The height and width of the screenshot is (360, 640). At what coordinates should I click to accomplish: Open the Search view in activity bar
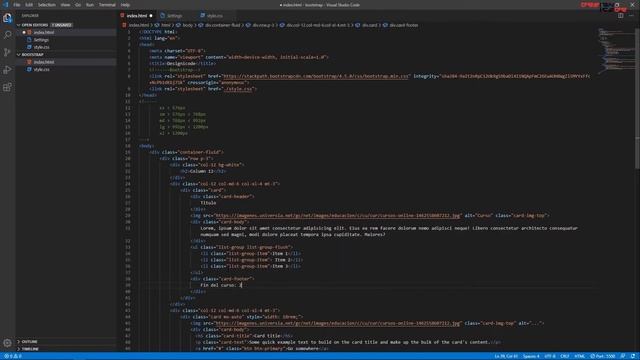[x=7, y=35]
